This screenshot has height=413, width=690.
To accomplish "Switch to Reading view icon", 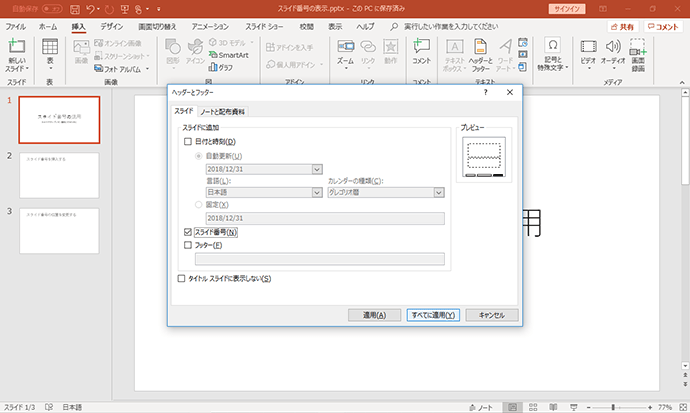I will pyautogui.click(x=553, y=407).
